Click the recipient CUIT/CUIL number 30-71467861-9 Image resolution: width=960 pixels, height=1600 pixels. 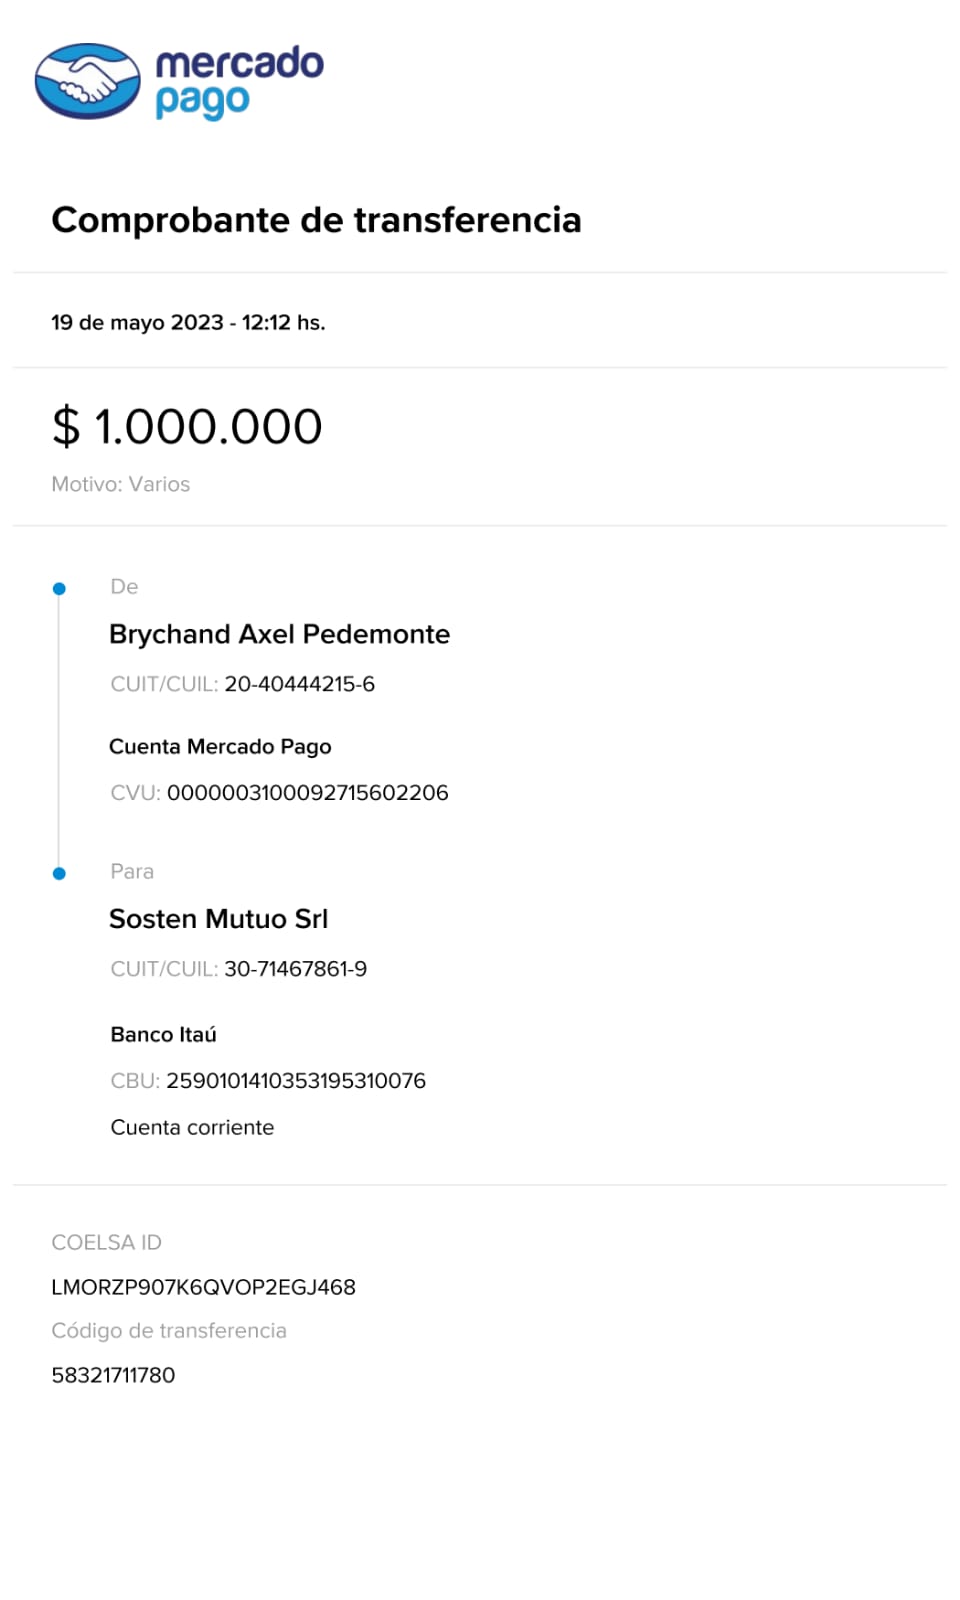point(295,969)
